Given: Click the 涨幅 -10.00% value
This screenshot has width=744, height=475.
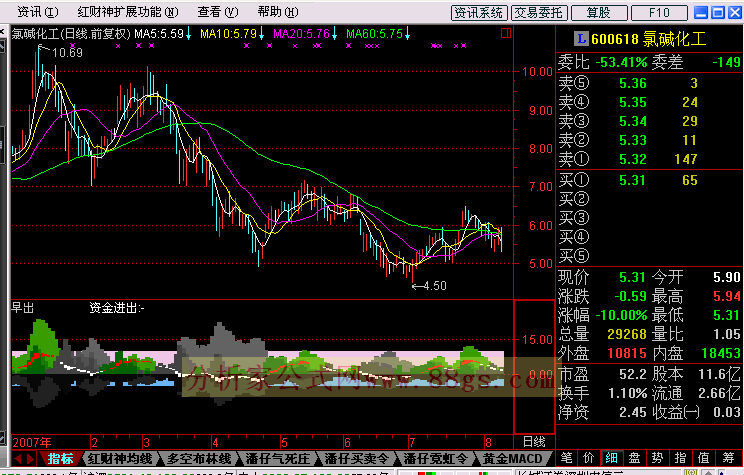Looking at the screenshot, I should pos(621,315).
